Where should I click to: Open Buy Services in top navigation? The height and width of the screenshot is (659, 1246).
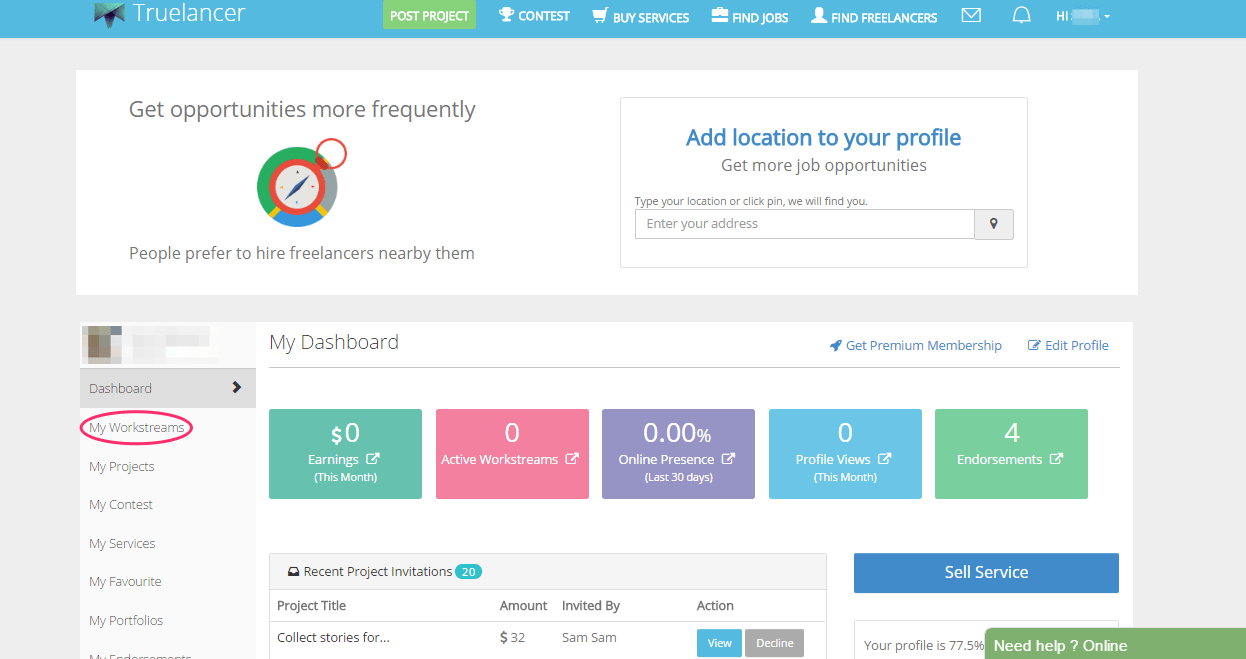(641, 16)
